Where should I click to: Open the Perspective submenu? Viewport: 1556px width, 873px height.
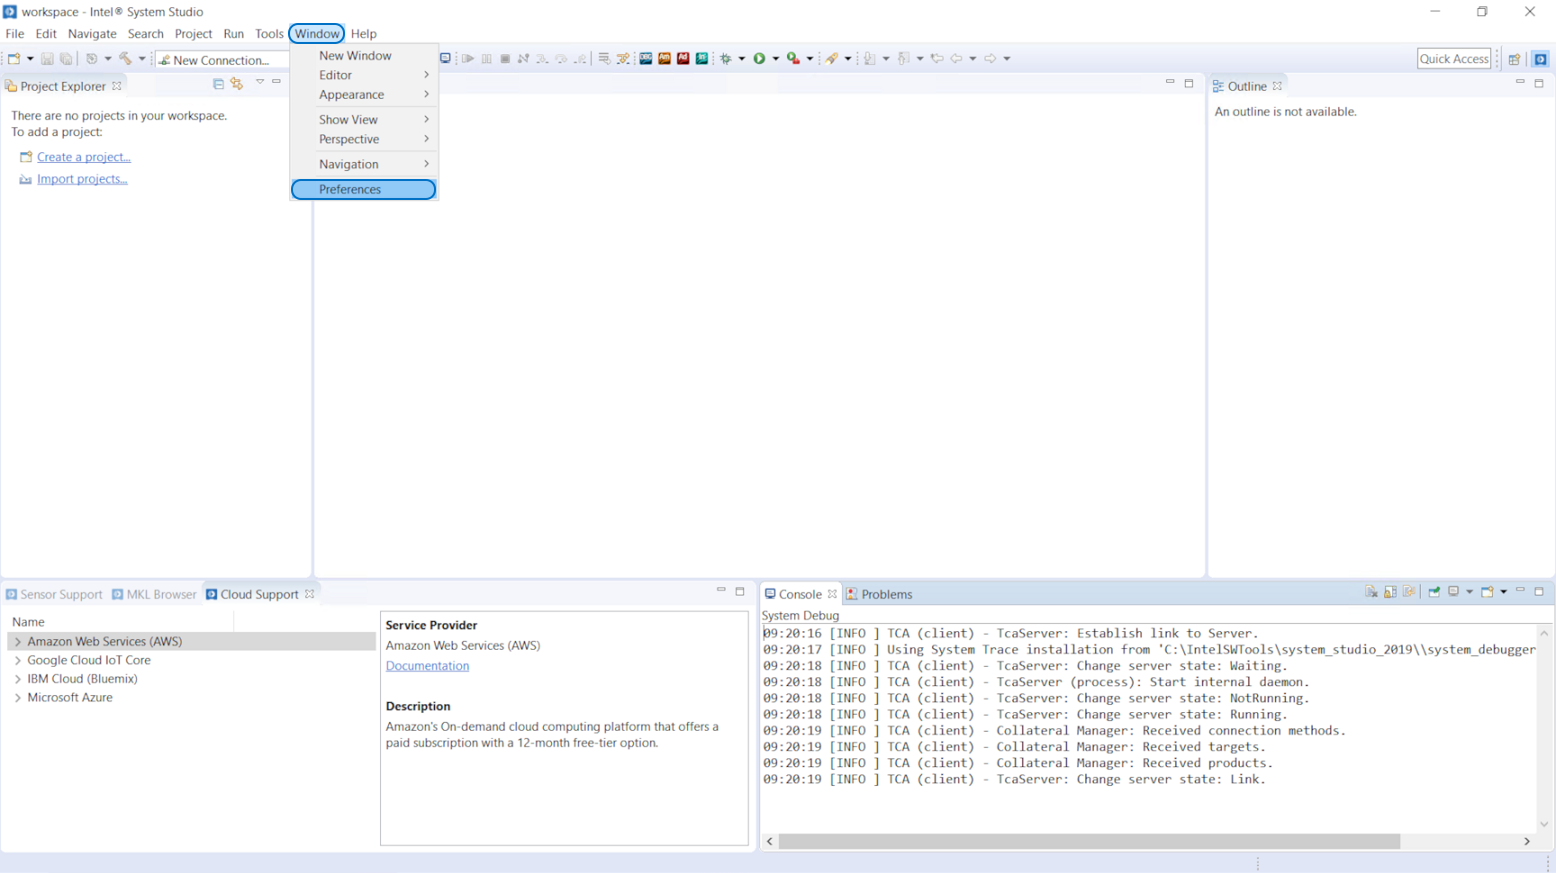click(364, 139)
